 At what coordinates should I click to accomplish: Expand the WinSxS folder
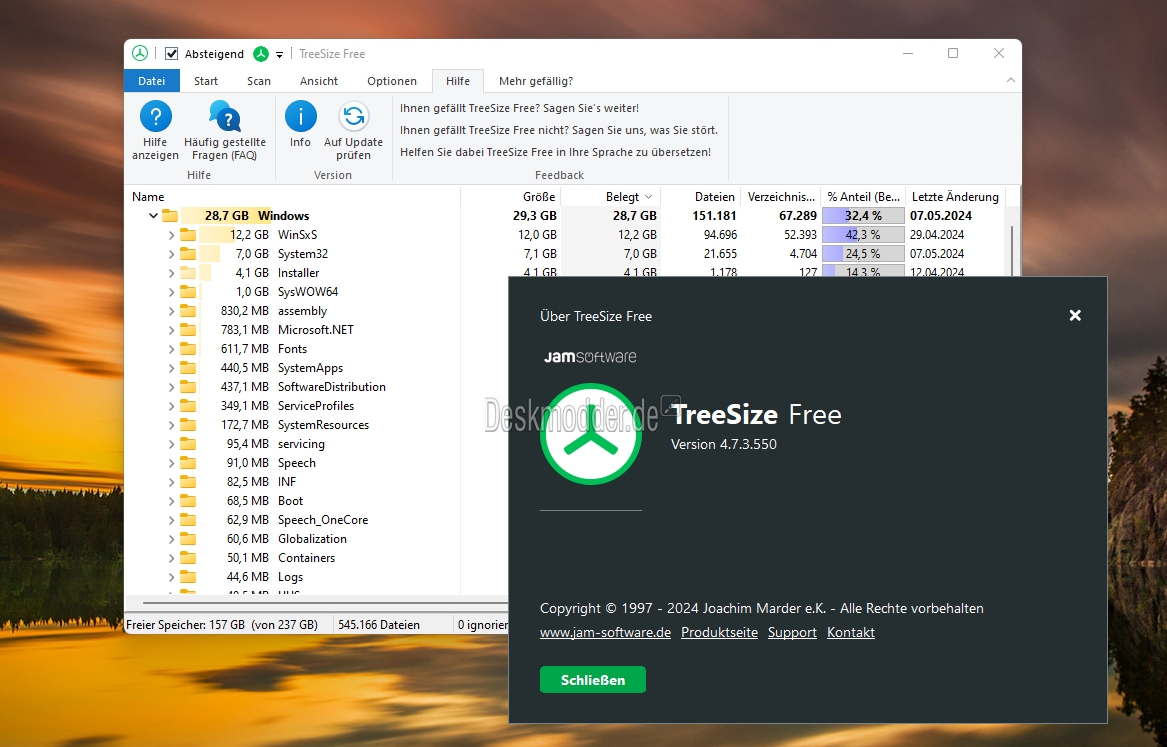pyautogui.click(x=171, y=235)
